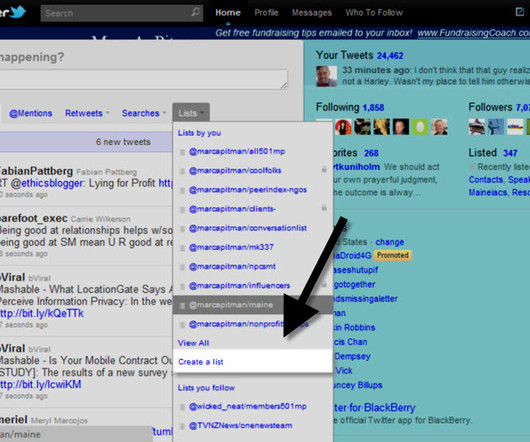The image size is (530, 442).
Task: Click the lock icon beside @marcapitman/clients-
Action: click(324, 207)
